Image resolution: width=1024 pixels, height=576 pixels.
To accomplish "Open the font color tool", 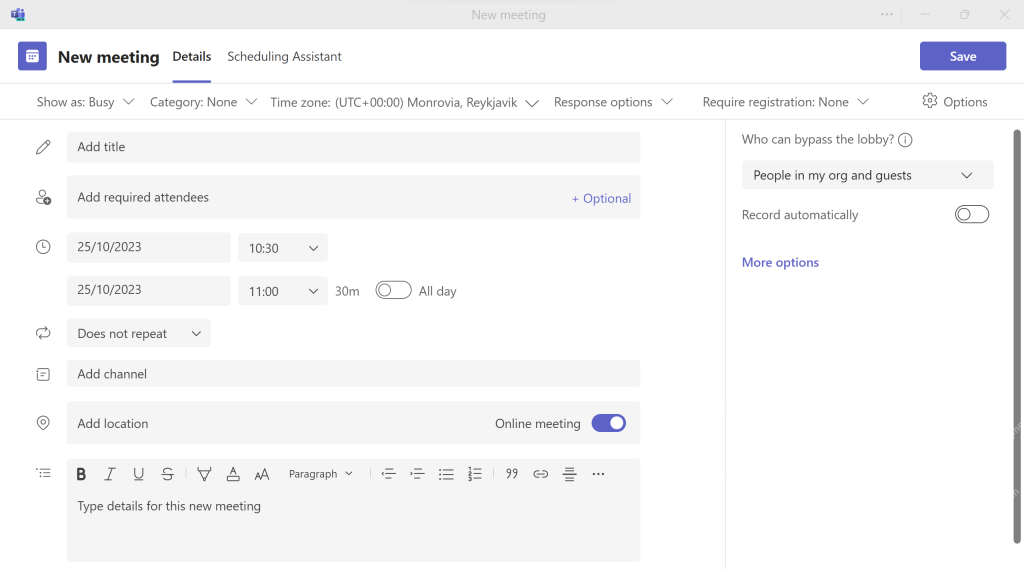I will [232, 474].
